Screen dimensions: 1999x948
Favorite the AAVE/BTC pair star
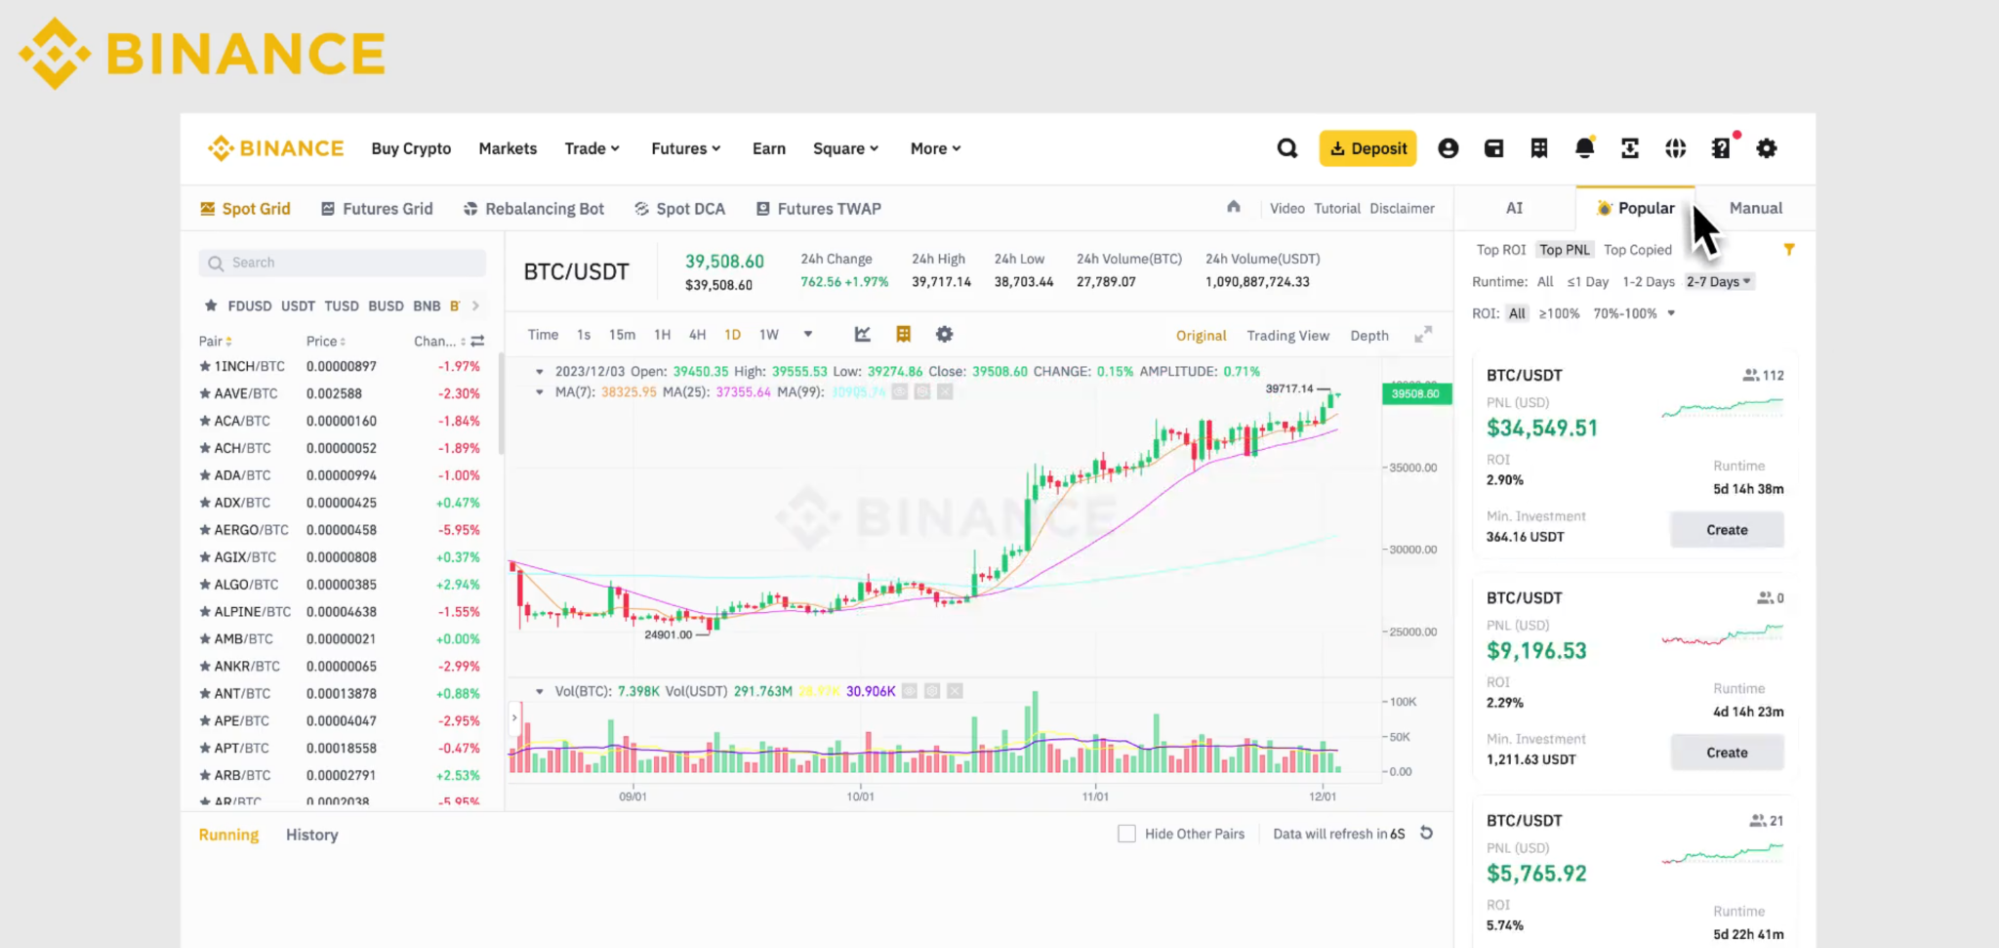(x=204, y=393)
